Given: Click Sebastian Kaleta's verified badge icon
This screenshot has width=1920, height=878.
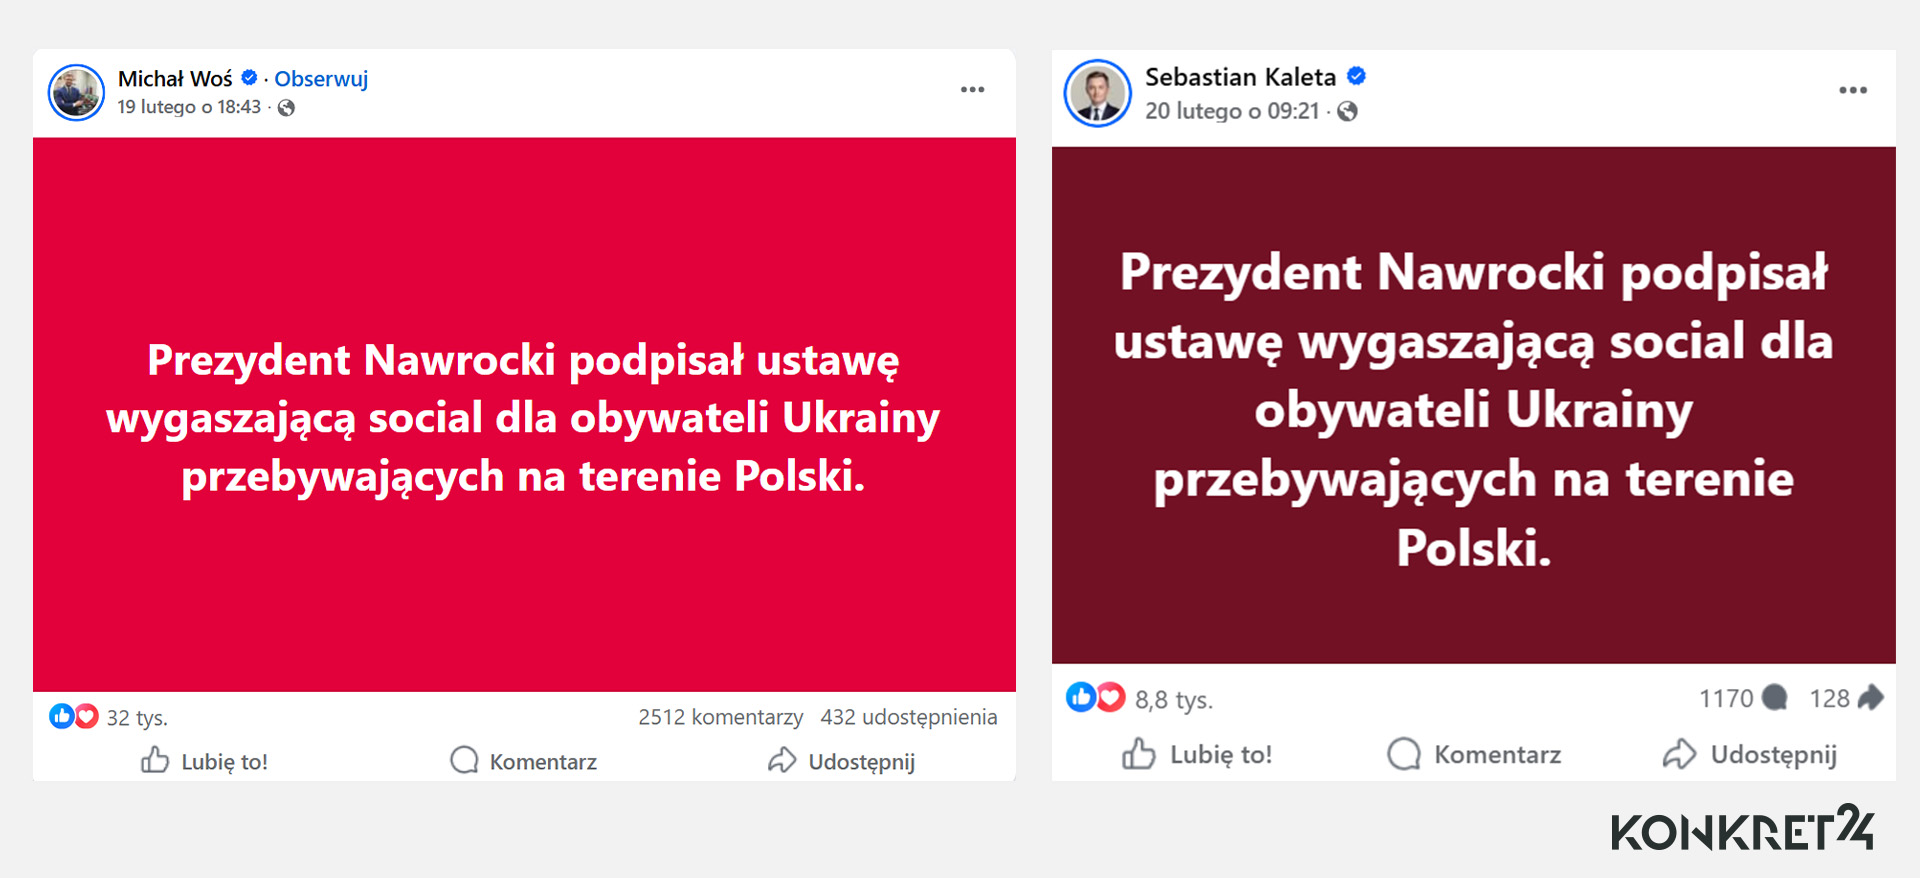Looking at the screenshot, I should [1357, 76].
